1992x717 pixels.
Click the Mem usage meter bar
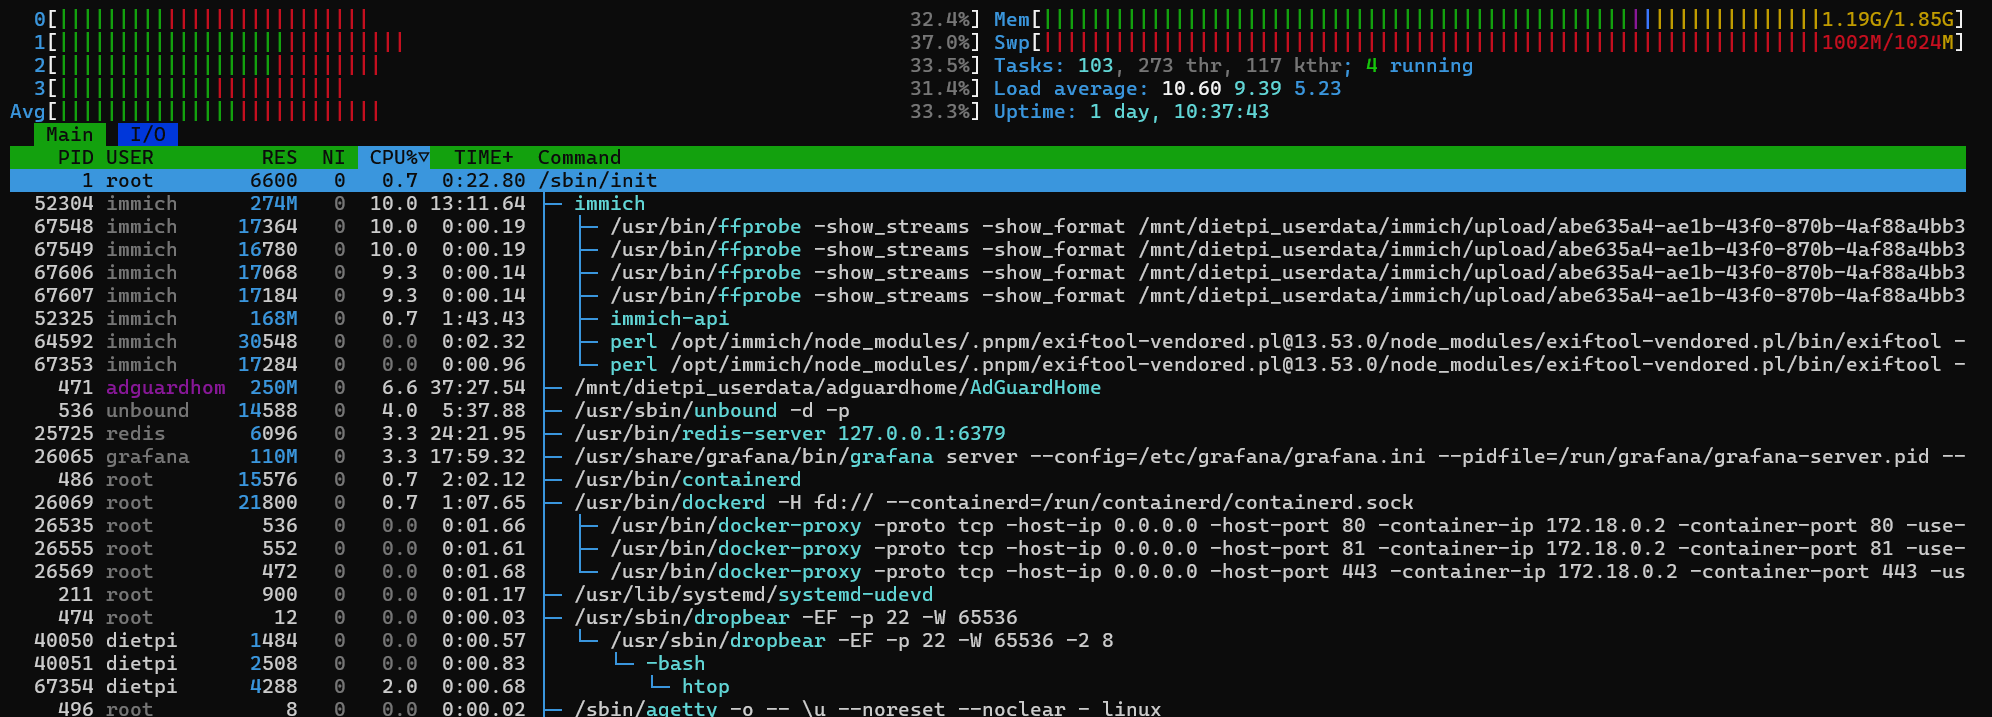[x=1430, y=19]
